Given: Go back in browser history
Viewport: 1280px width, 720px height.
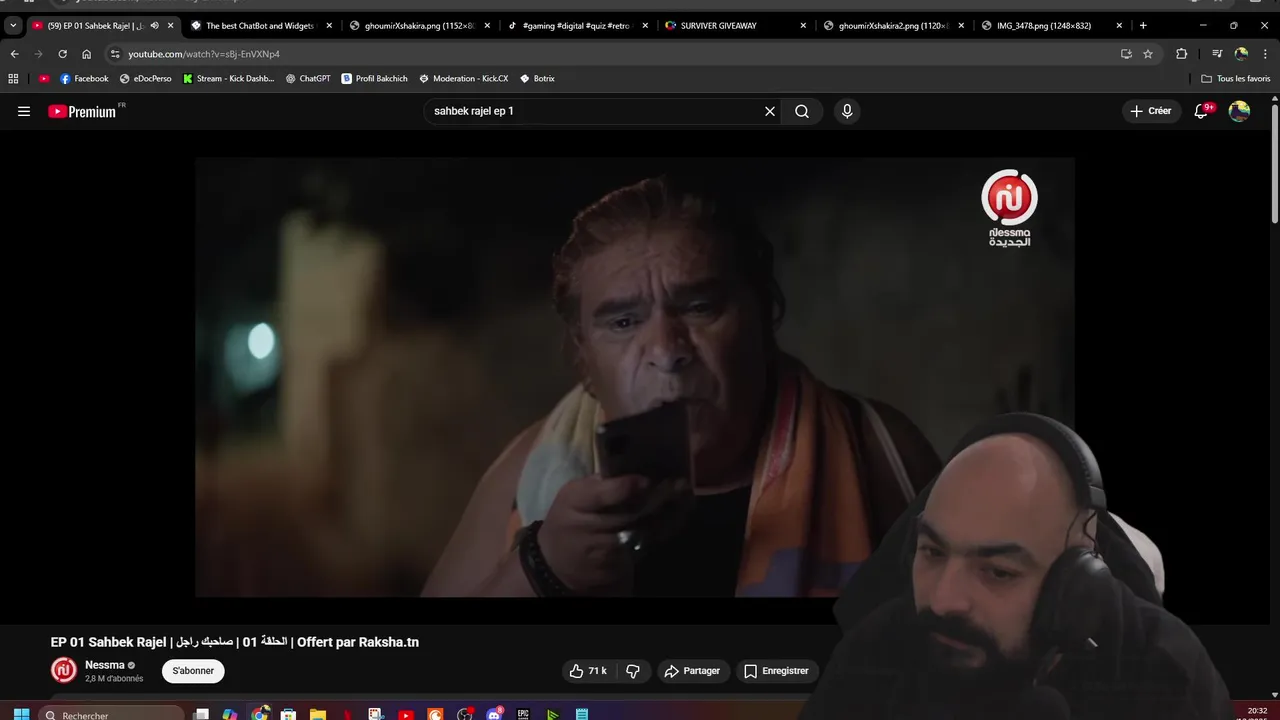Looking at the screenshot, I should point(14,54).
